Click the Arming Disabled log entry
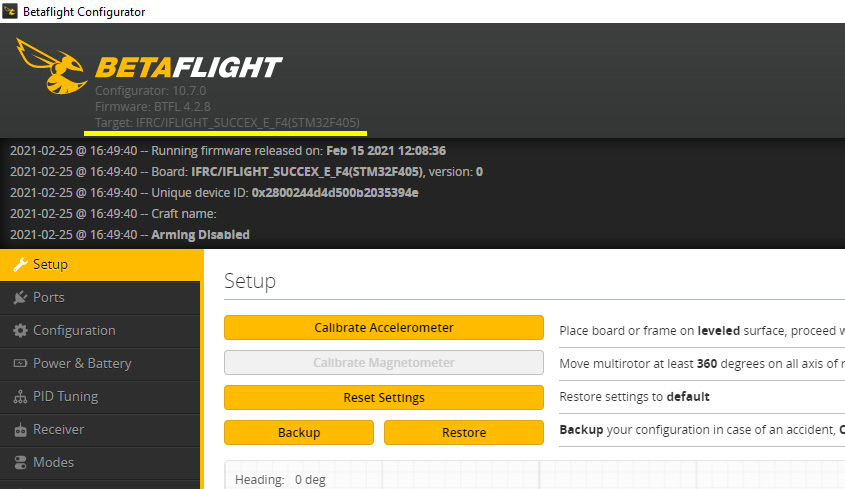This screenshot has width=845, height=489. [200, 235]
